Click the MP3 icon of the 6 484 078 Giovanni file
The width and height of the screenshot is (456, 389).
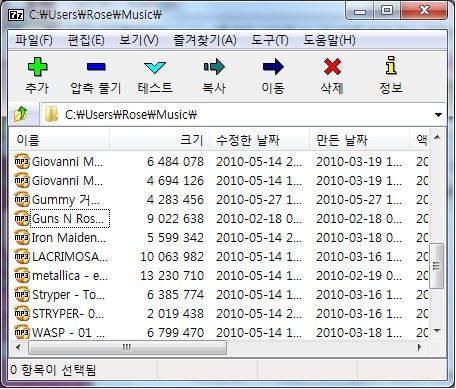[x=22, y=161]
